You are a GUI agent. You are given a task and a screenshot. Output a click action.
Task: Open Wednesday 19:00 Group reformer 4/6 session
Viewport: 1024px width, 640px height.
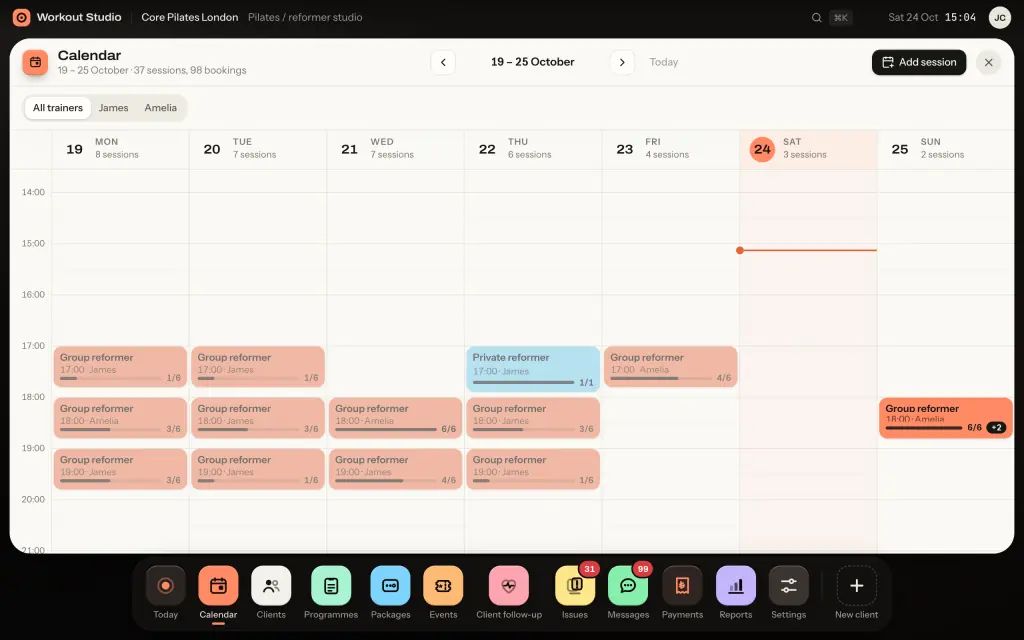[396, 469]
